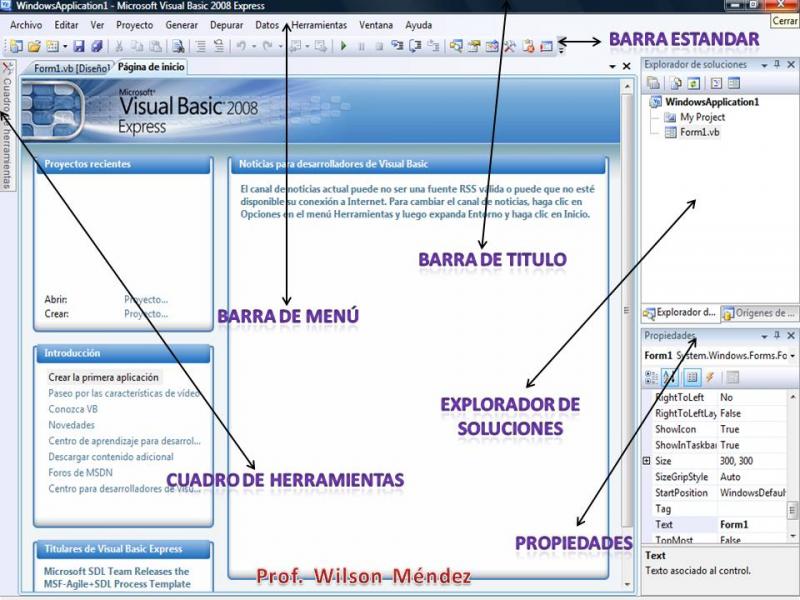800x600 pixels.
Task: Toggle auto-hide pin on Explorador de soluciones
Action: pos(777,65)
